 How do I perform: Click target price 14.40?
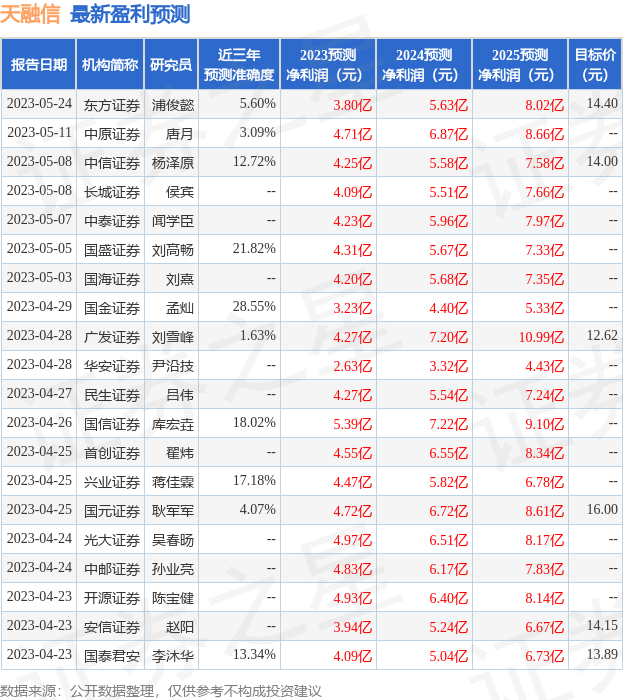(602, 104)
